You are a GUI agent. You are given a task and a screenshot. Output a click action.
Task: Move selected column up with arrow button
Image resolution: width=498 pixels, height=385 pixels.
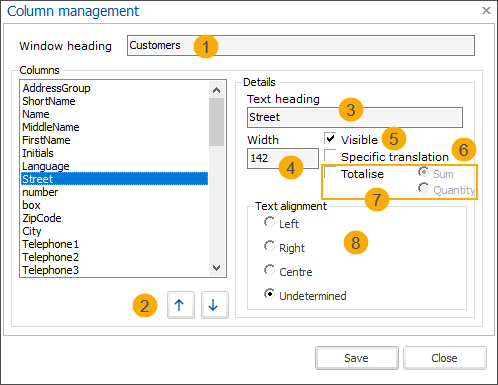181,305
